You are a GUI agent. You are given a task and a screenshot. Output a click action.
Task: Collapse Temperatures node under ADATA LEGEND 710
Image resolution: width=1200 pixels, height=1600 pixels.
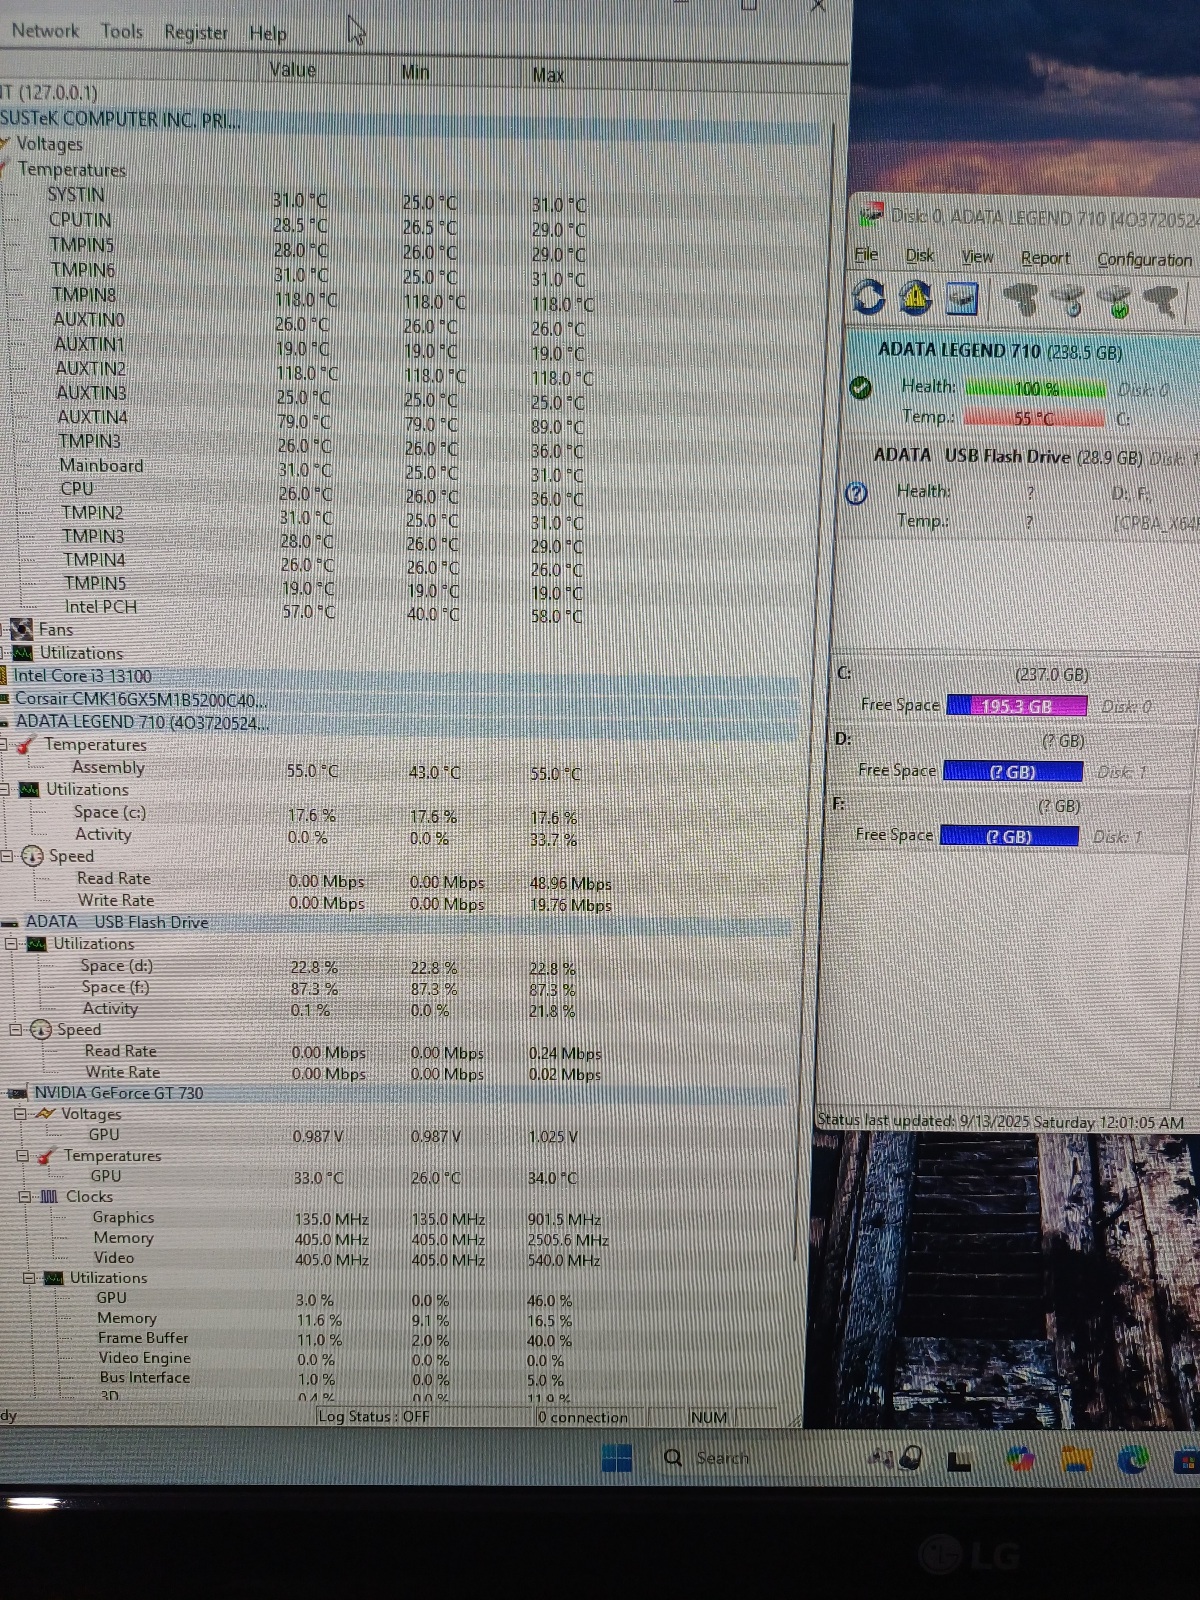click(4, 745)
